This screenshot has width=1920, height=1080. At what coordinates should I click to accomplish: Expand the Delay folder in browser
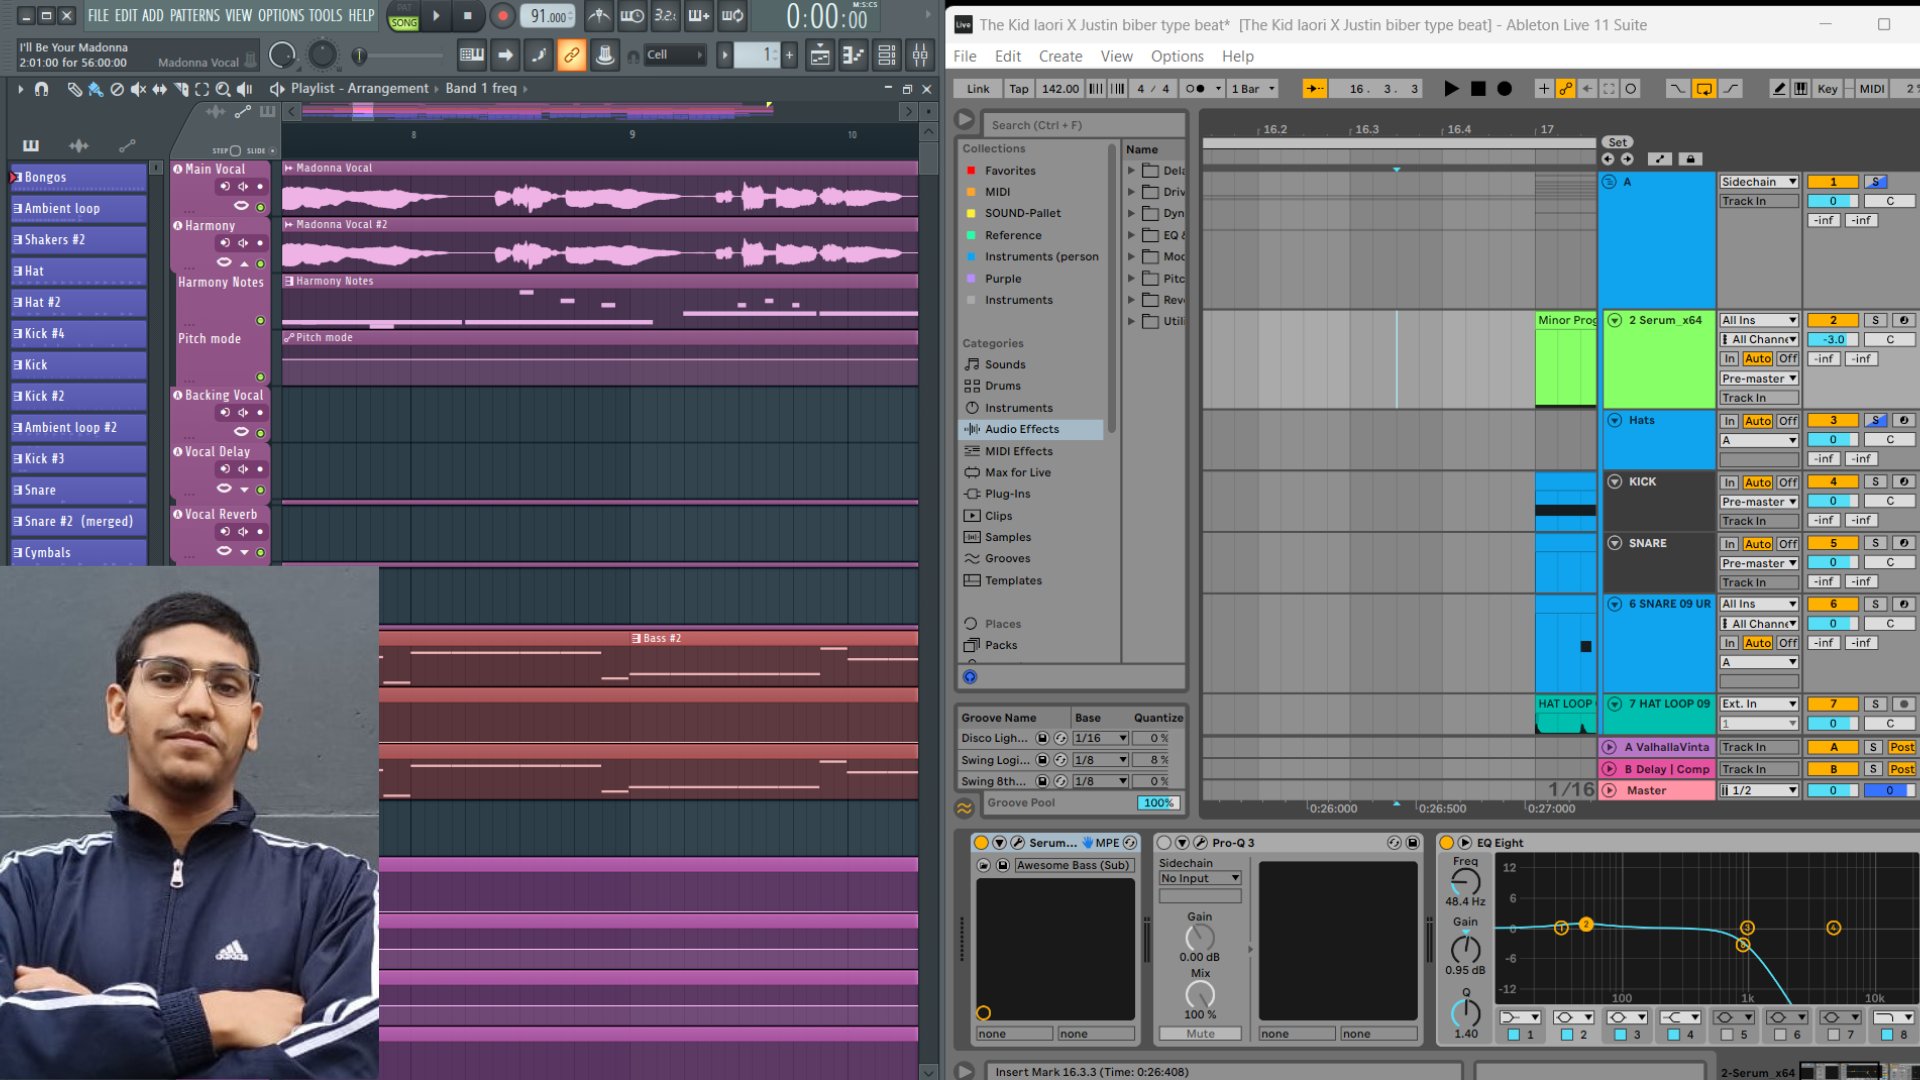coord(1132,171)
